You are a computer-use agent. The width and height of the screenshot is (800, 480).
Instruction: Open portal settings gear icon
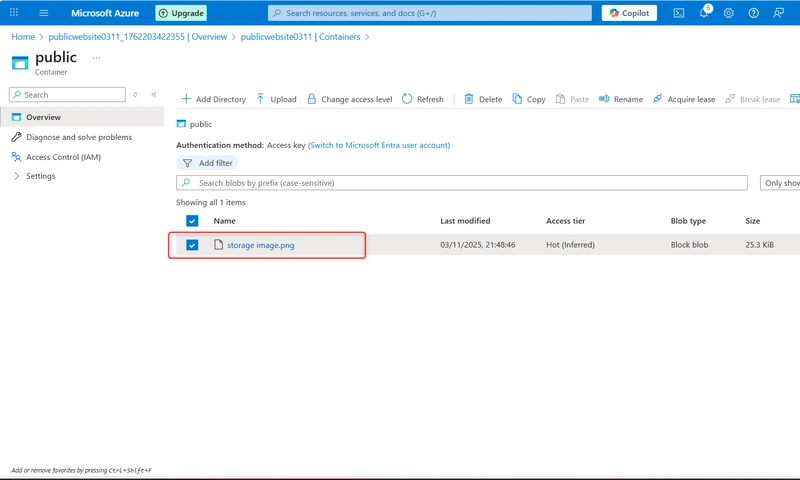pos(729,13)
